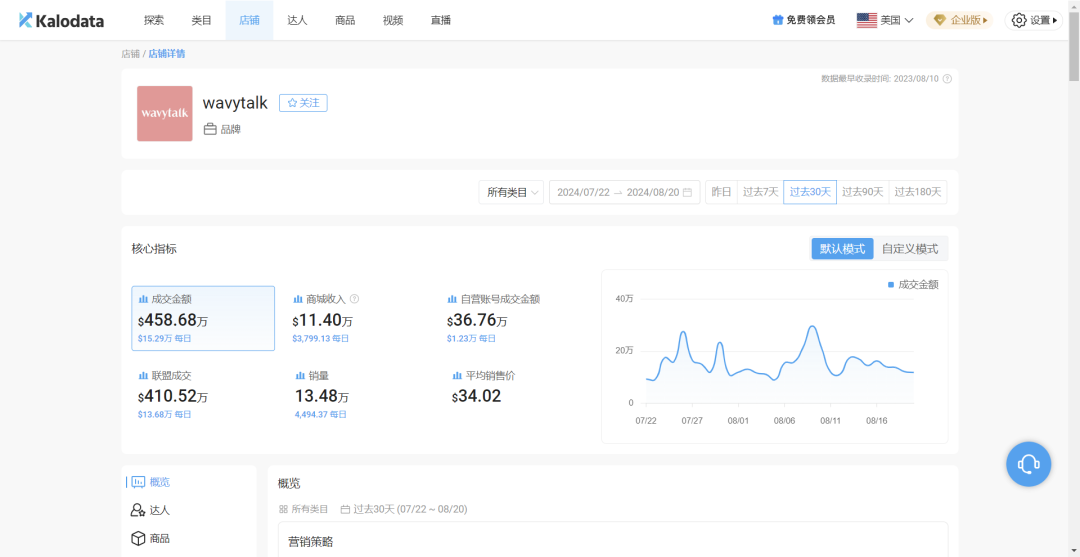
Task: Click the bar chart icon beside 成交金额
Action: coord(143,299)
